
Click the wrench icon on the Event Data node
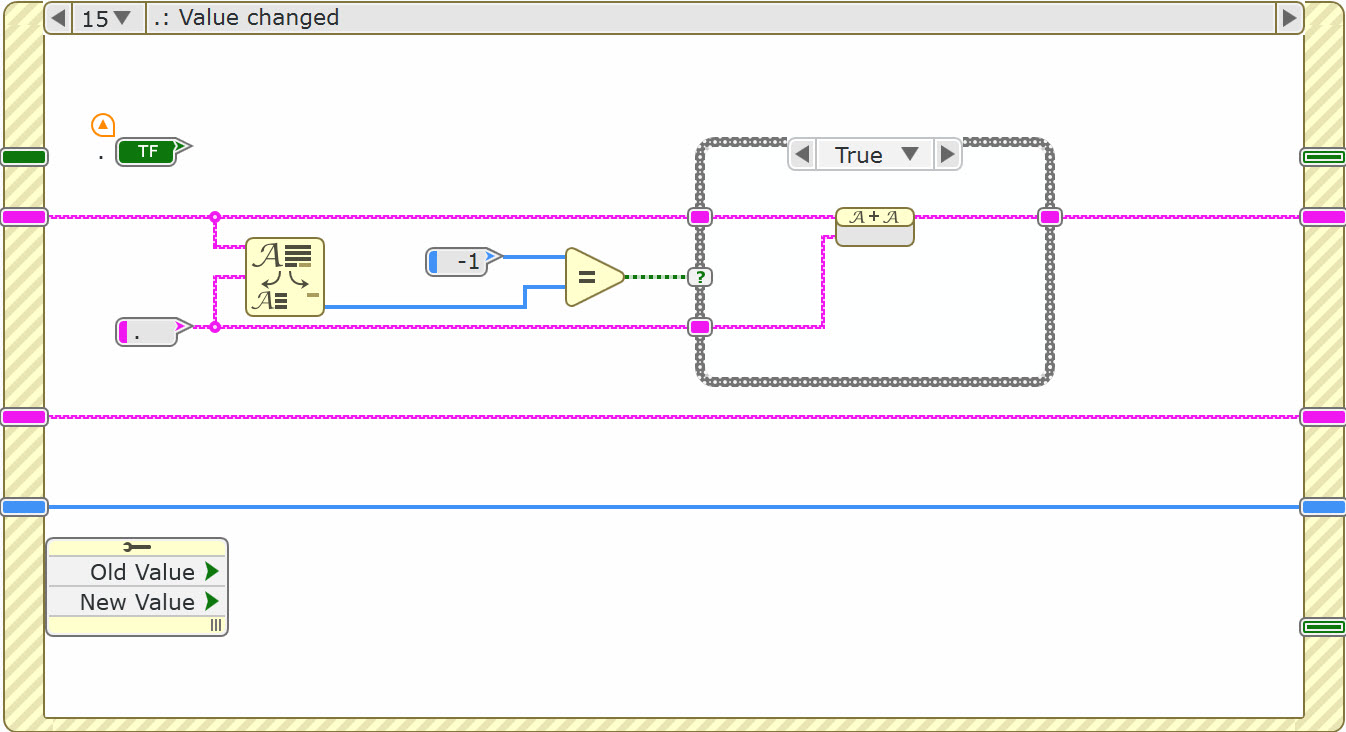[x=136, y=545]
